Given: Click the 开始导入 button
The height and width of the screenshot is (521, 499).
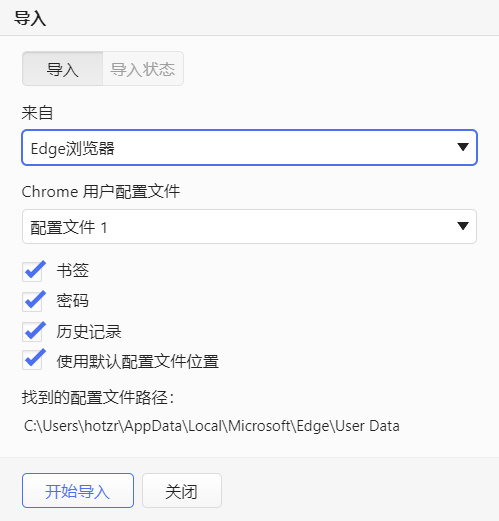Looking at the screenshot, I should click(78, 490).
